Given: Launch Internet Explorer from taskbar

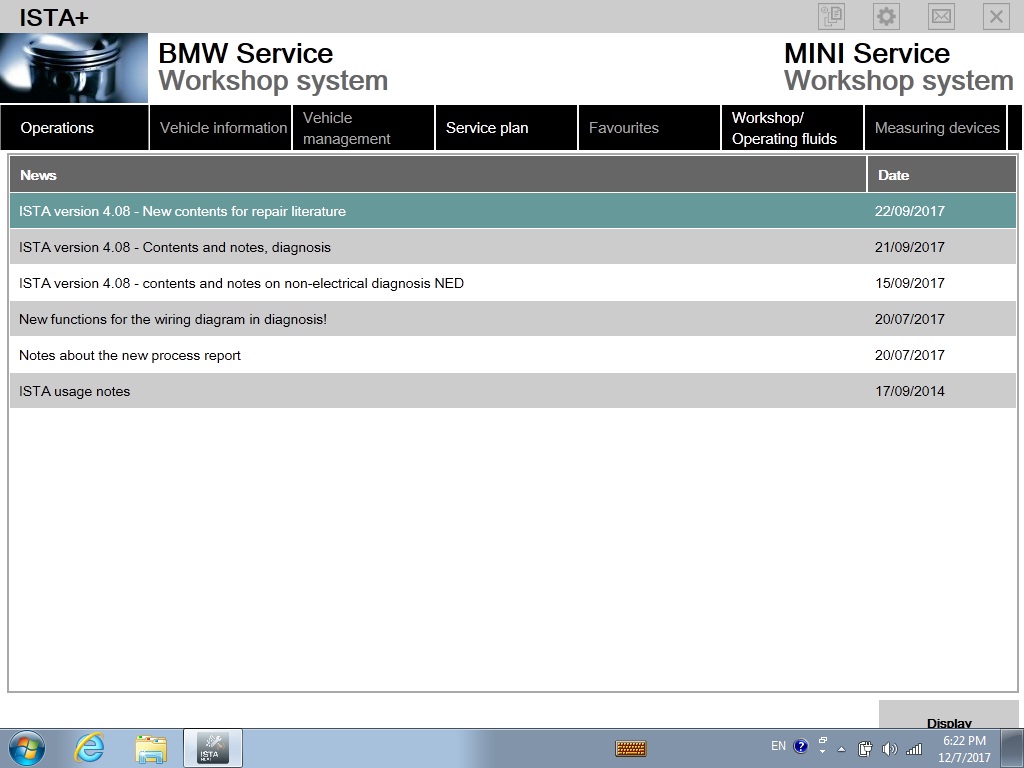Looking at the screenshot, I should coord(89,748).
